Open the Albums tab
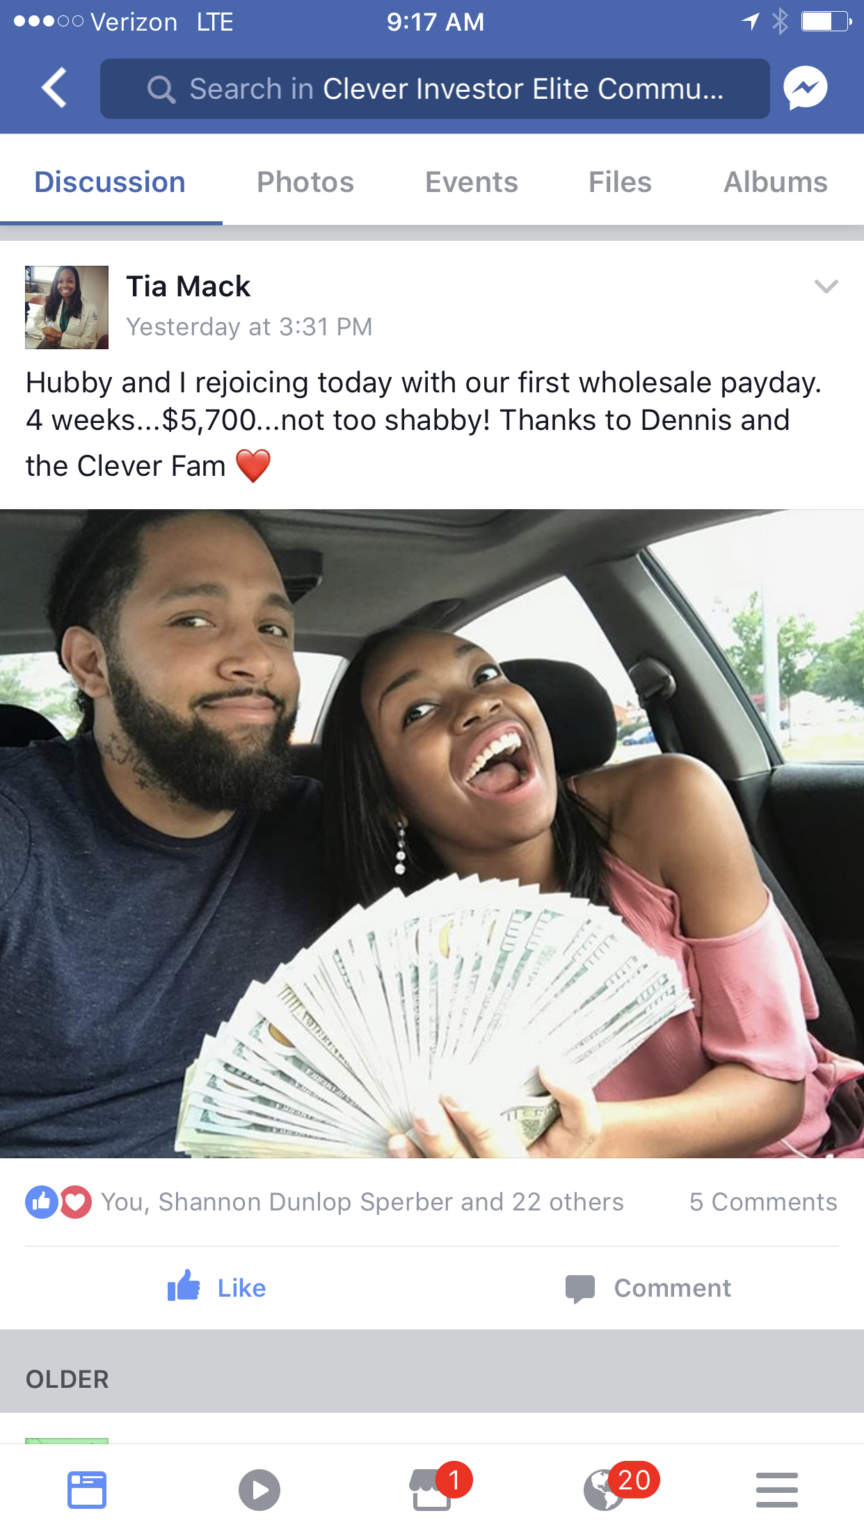Image resolution: width=864 pixels, height=1536 pixels. tap(775, 182)
